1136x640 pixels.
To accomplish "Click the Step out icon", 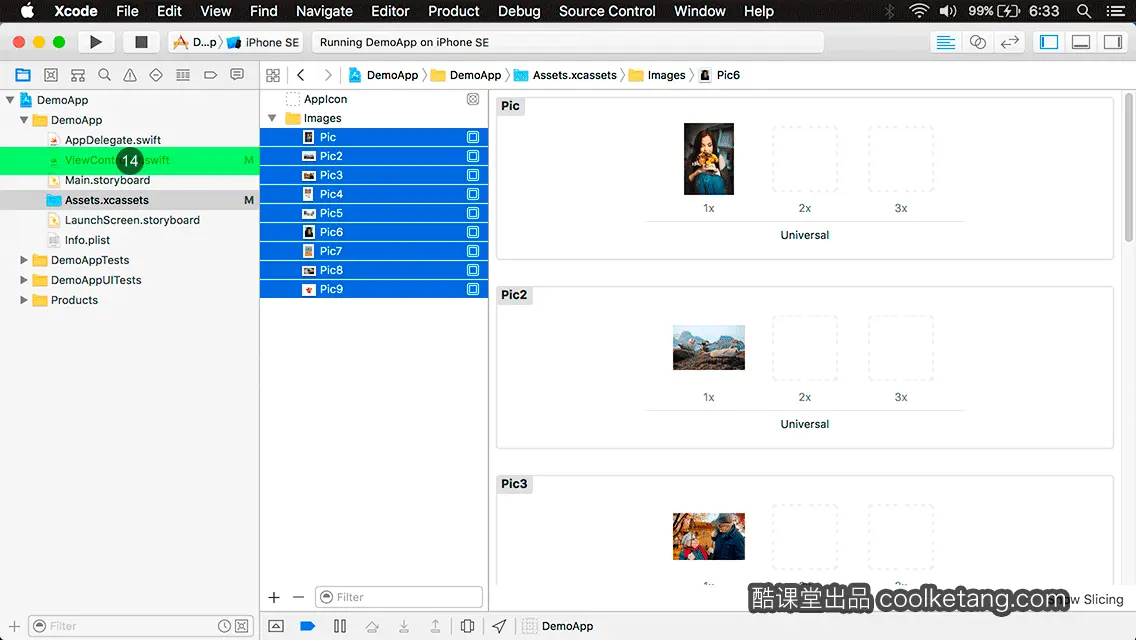I will (x=435, y=626).
